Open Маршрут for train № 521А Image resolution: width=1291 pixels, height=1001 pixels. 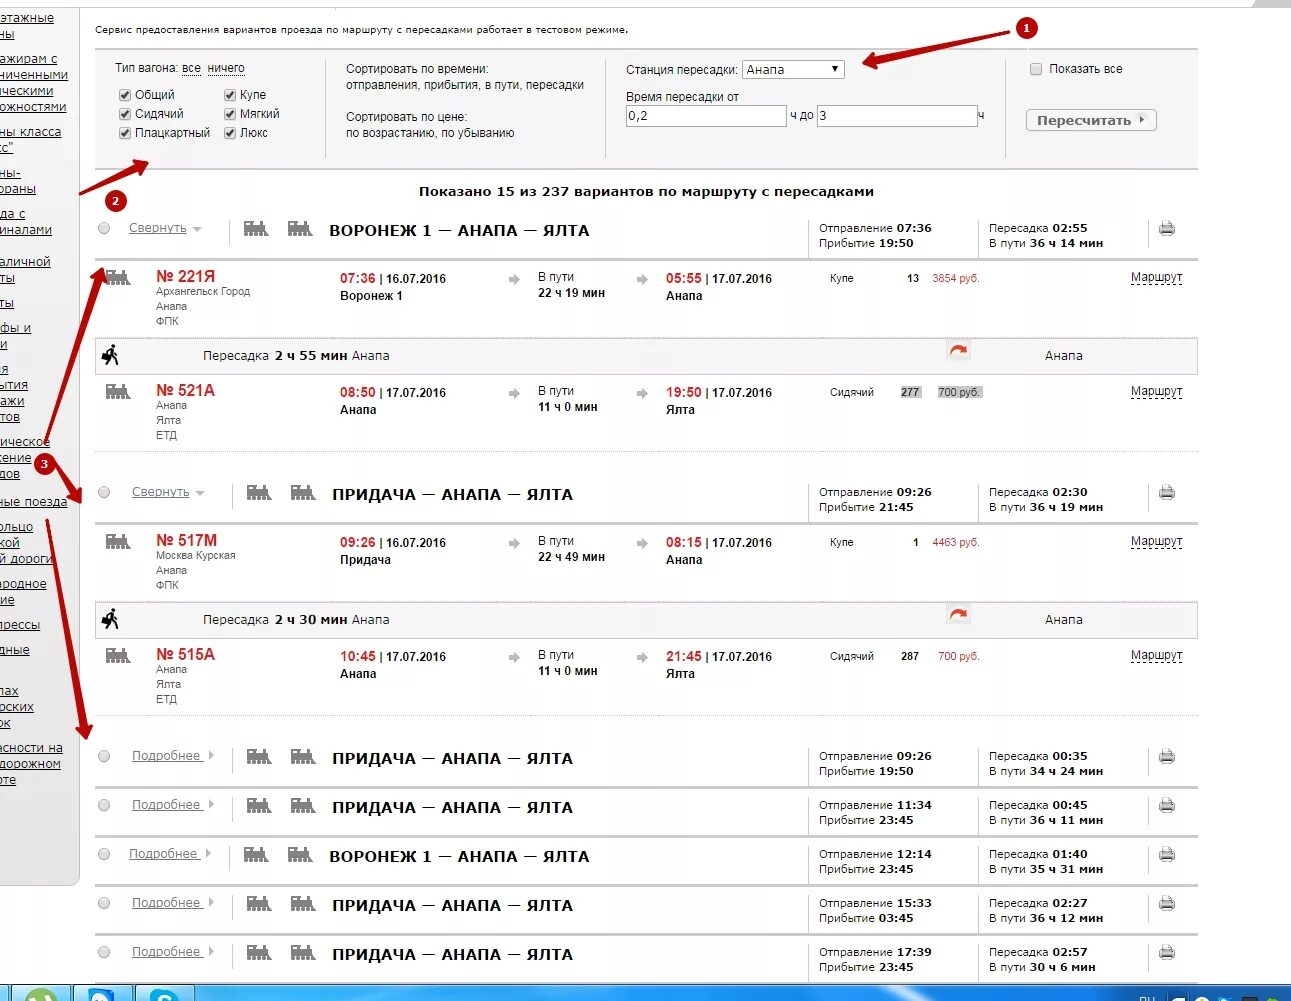point(1156,391)
